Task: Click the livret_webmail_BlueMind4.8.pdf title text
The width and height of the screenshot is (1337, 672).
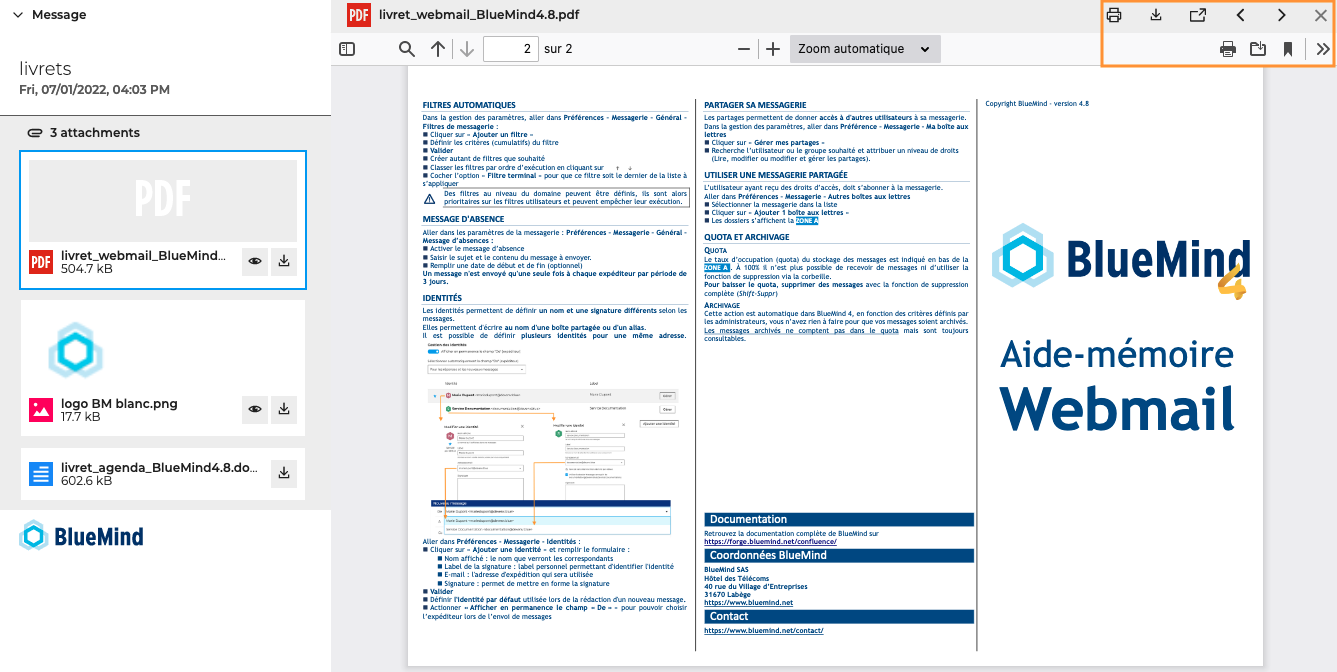Action: (479, 15)
